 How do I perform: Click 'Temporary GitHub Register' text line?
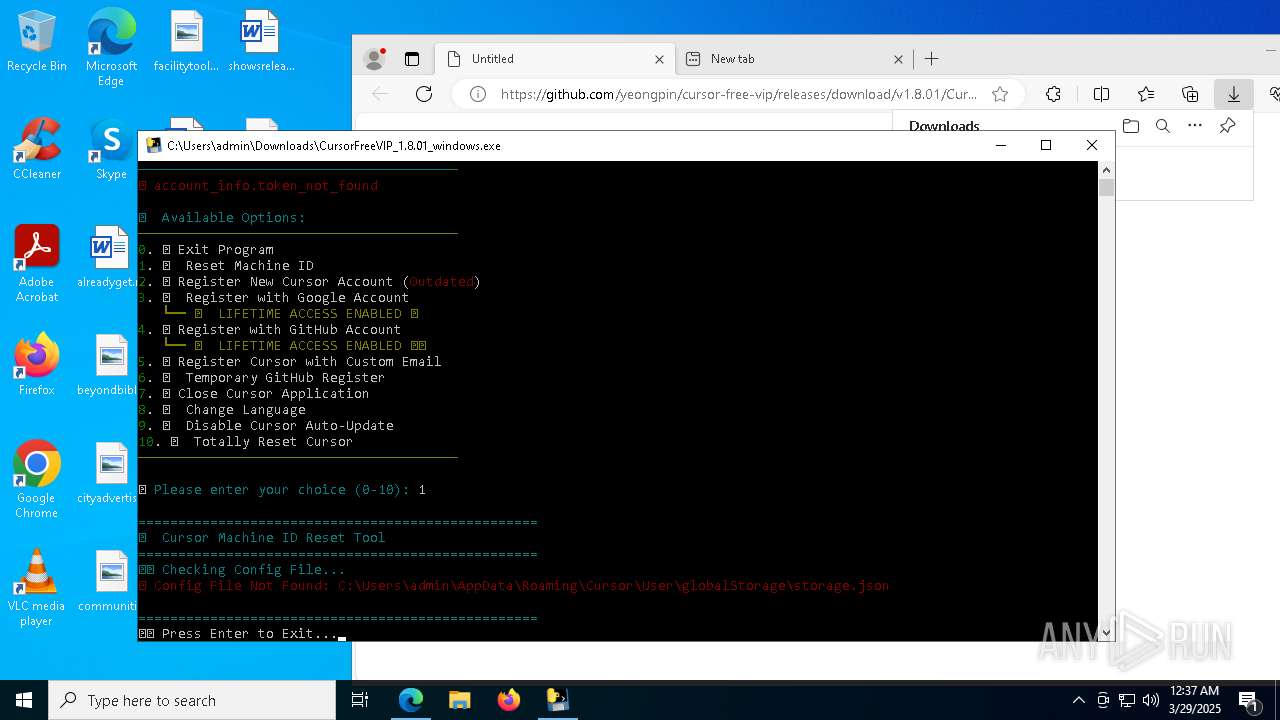tap(285, 378)
